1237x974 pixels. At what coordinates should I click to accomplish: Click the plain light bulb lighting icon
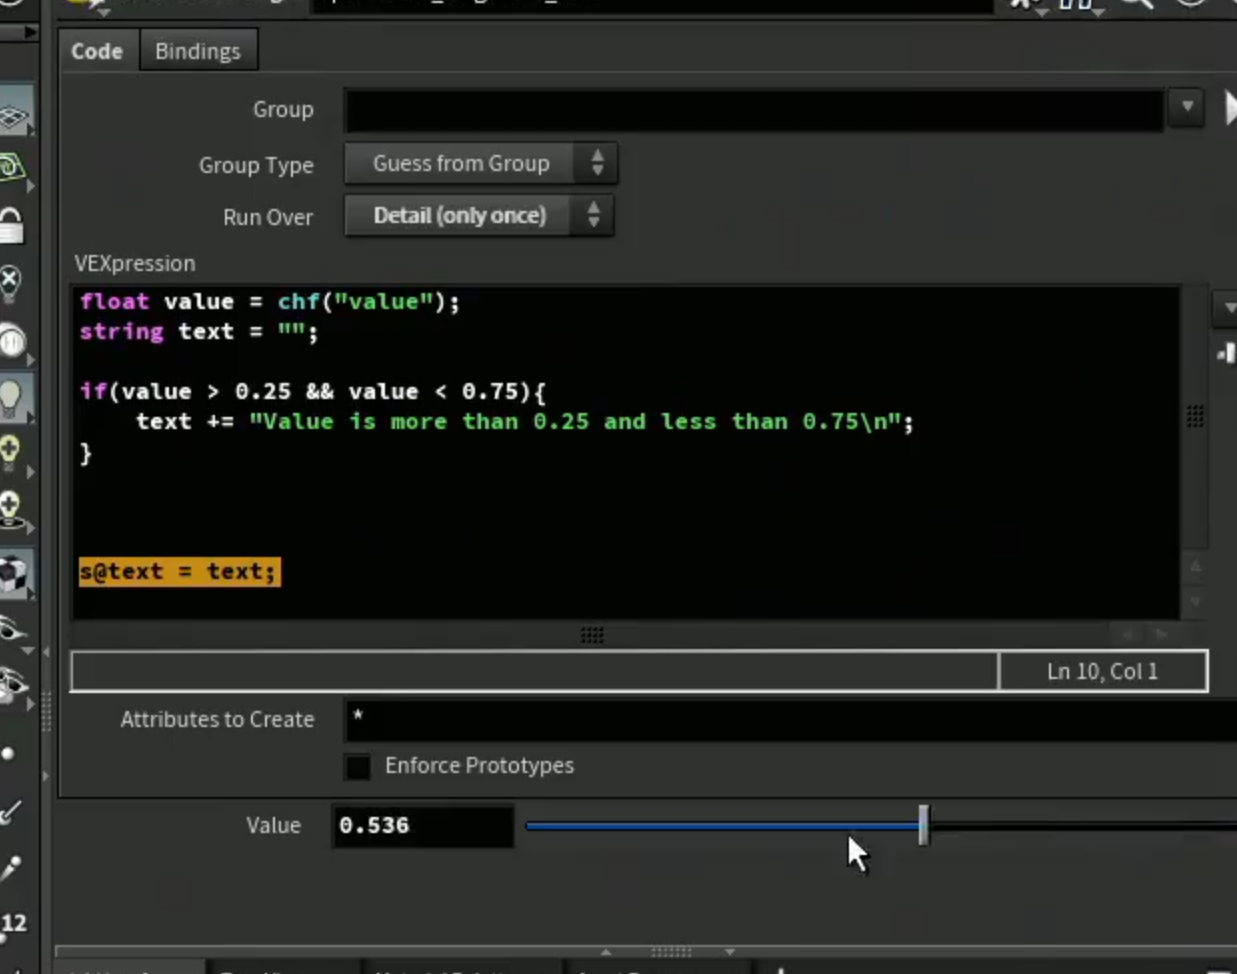click(x=11, y=398)
